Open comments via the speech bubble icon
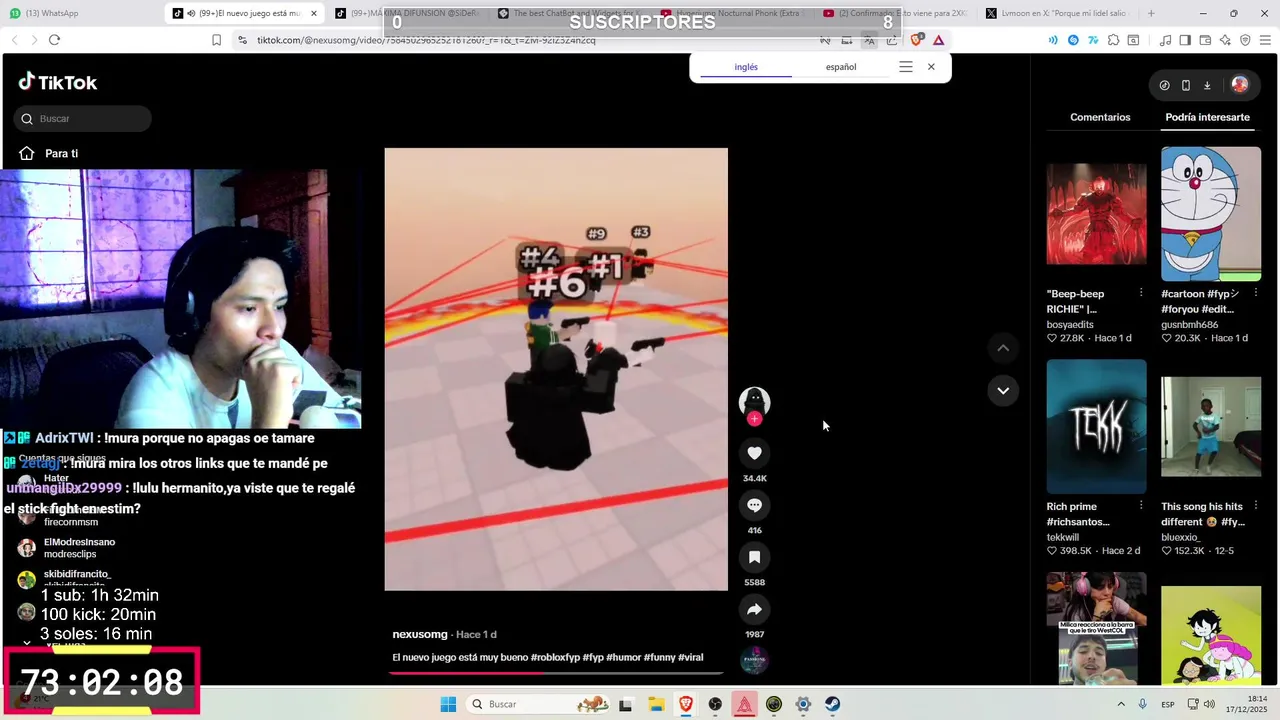 coord(754,505)
